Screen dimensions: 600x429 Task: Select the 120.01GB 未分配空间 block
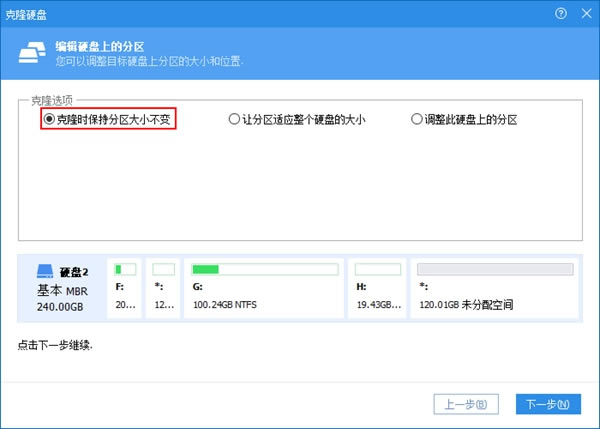point(494,288)
